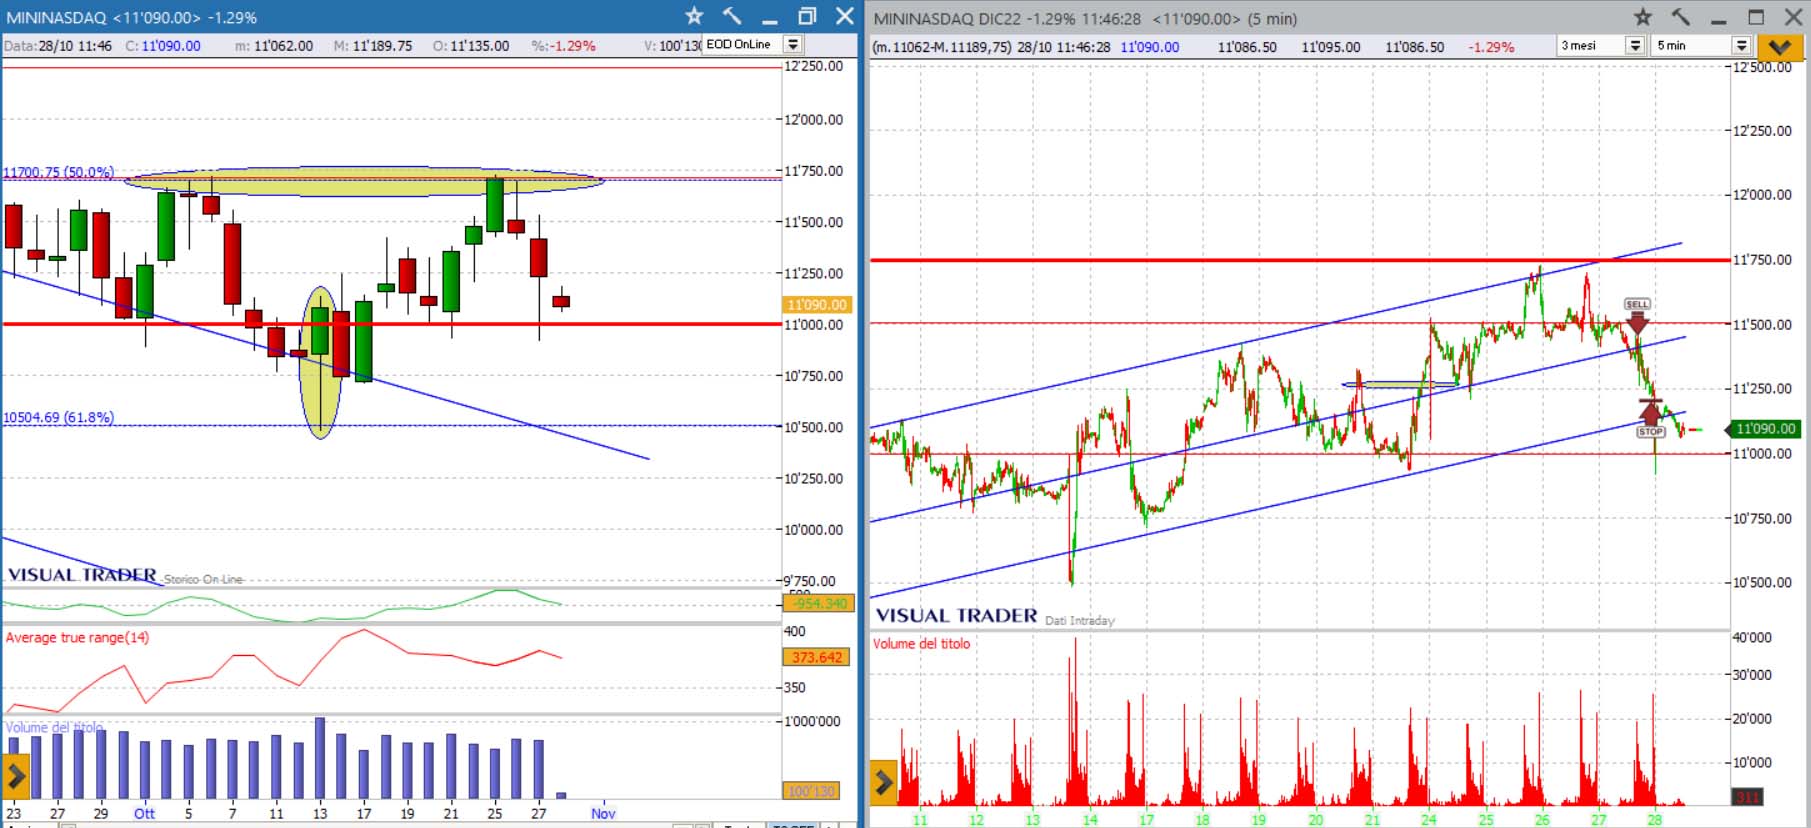Screen dimensions: 1811x828
Task: Restore the left MININASDAQ chart window
Action: 807,16
